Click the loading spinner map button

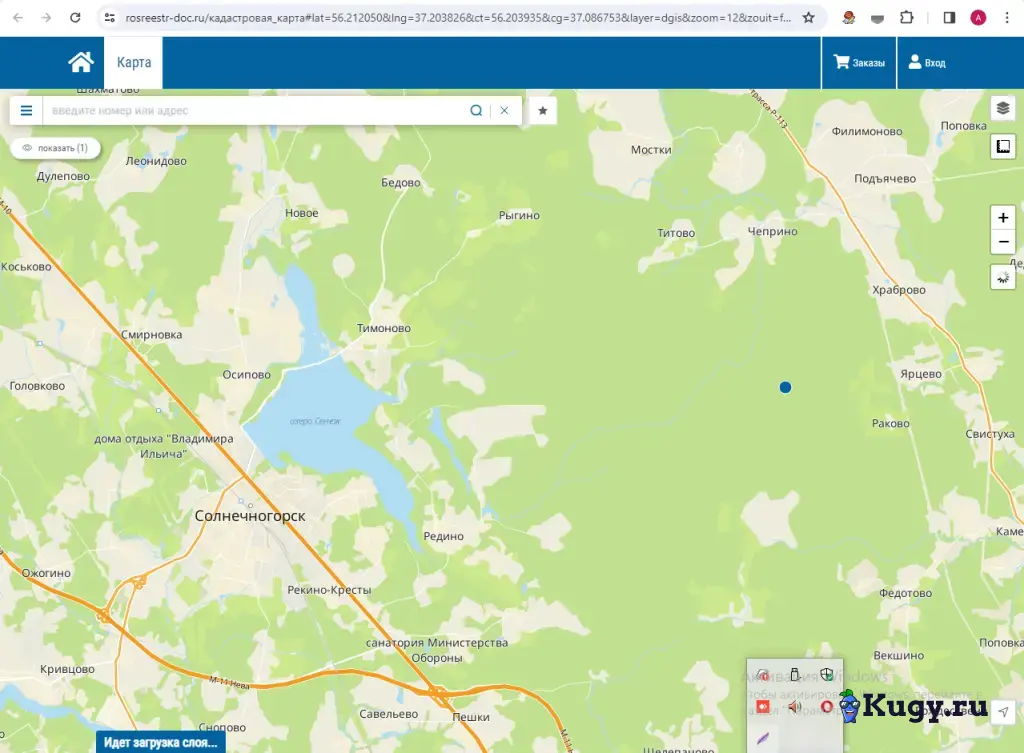1003,278
